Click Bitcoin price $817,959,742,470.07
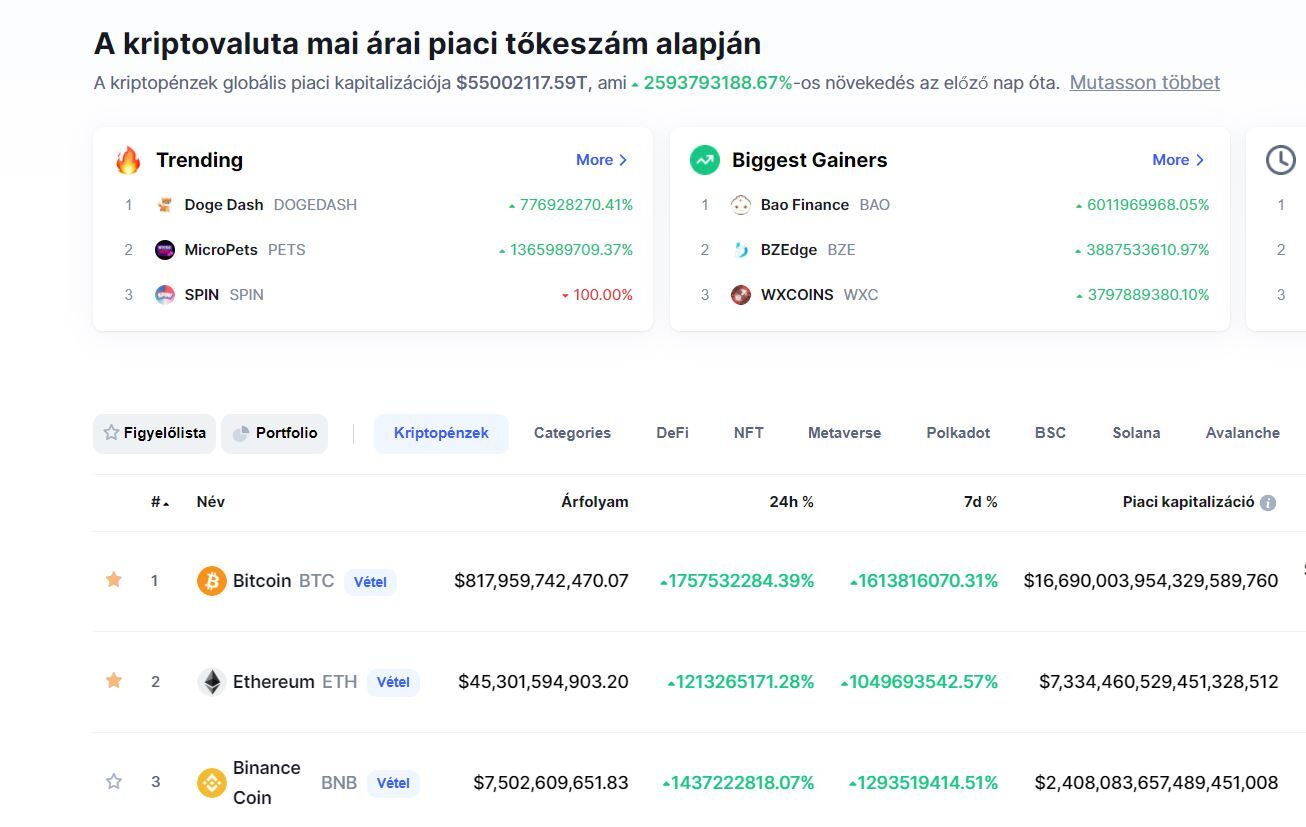This screenshot has width=1306, height=827. [541, 581]
